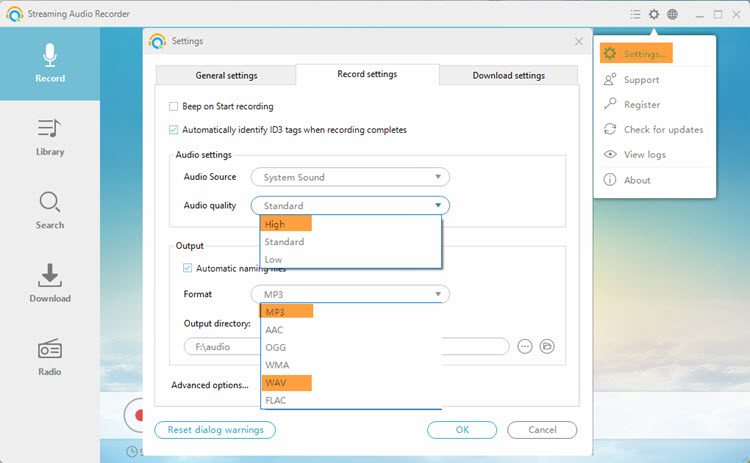Expand the Audio Source dropdown
This screenshot has width=750, height=463.
(x=349, y=177)
